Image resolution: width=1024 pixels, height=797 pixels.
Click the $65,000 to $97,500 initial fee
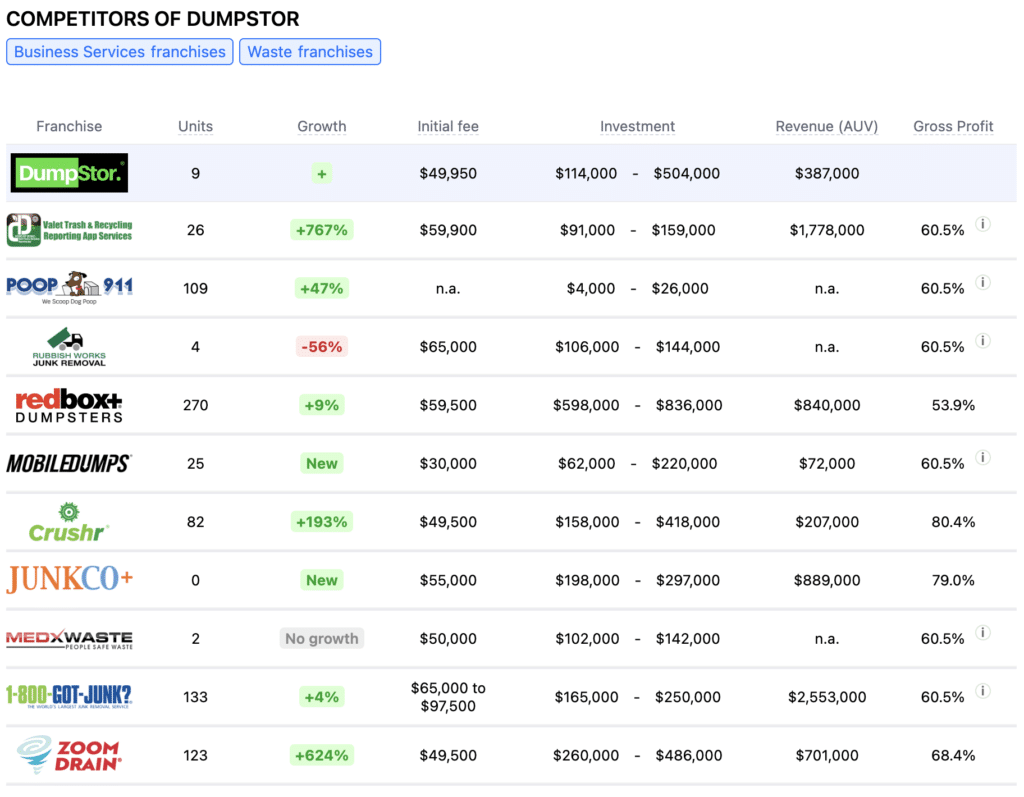tap(448, 697)
